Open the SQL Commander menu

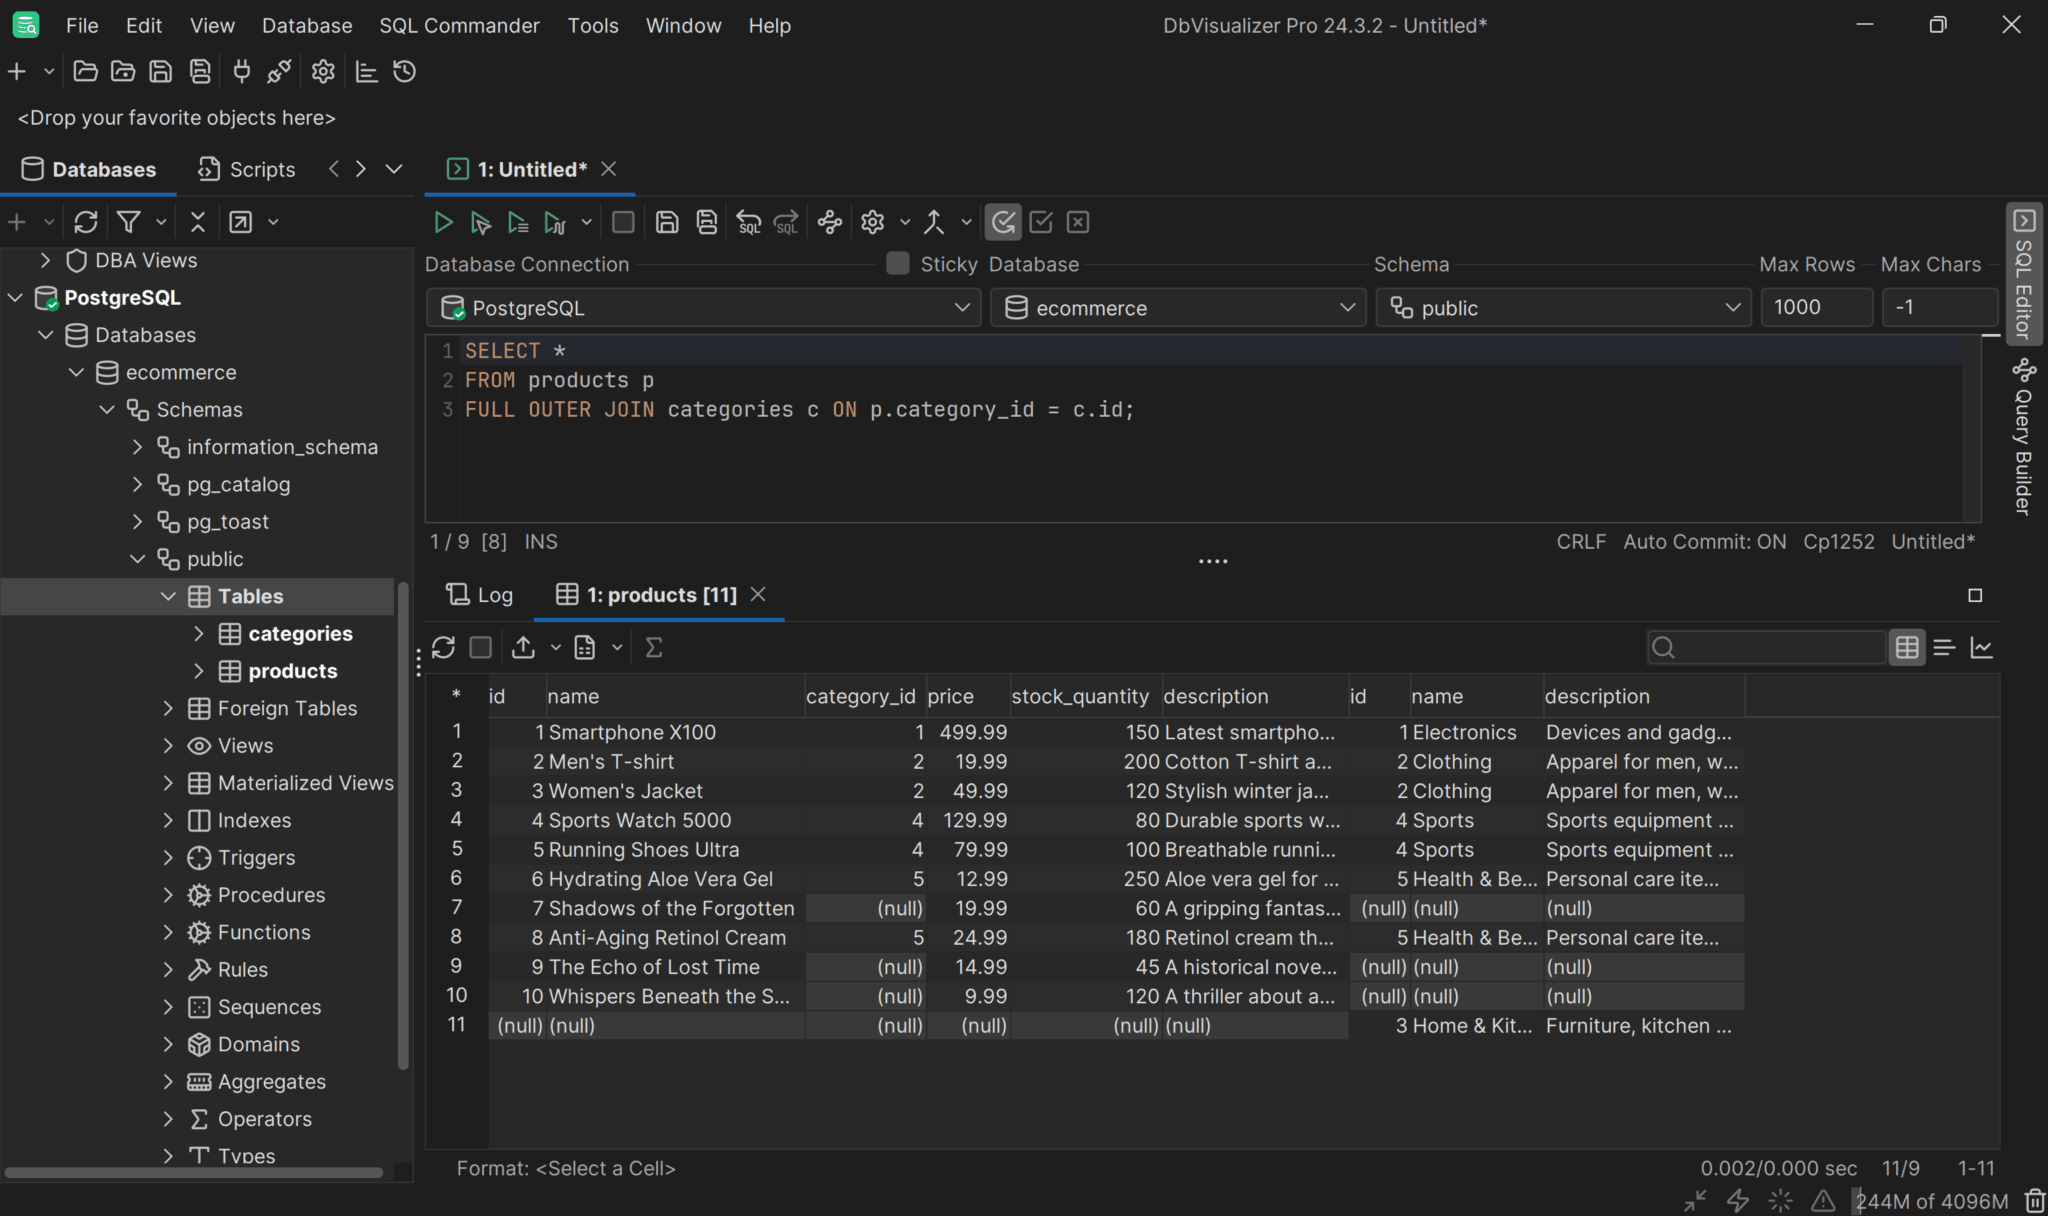coord(459,25)
